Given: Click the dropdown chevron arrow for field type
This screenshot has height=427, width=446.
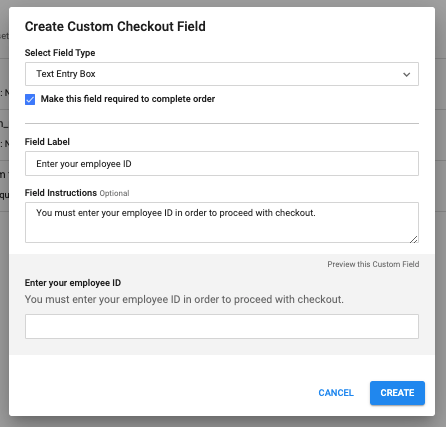Looking at the screenshot, I should point(406,74).
